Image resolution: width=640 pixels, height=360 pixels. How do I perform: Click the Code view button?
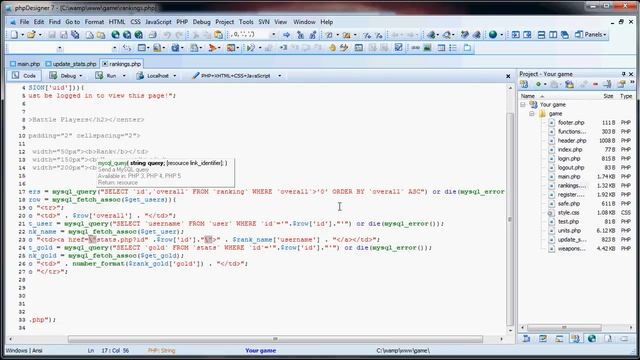(x=24, y=76)
